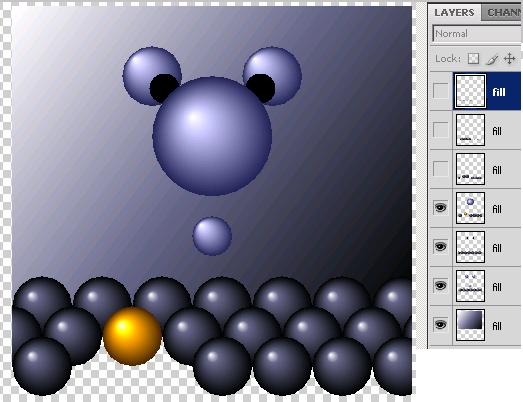Select the gradient layer thumbnail

pyautogui.click(x=470, y=325)
